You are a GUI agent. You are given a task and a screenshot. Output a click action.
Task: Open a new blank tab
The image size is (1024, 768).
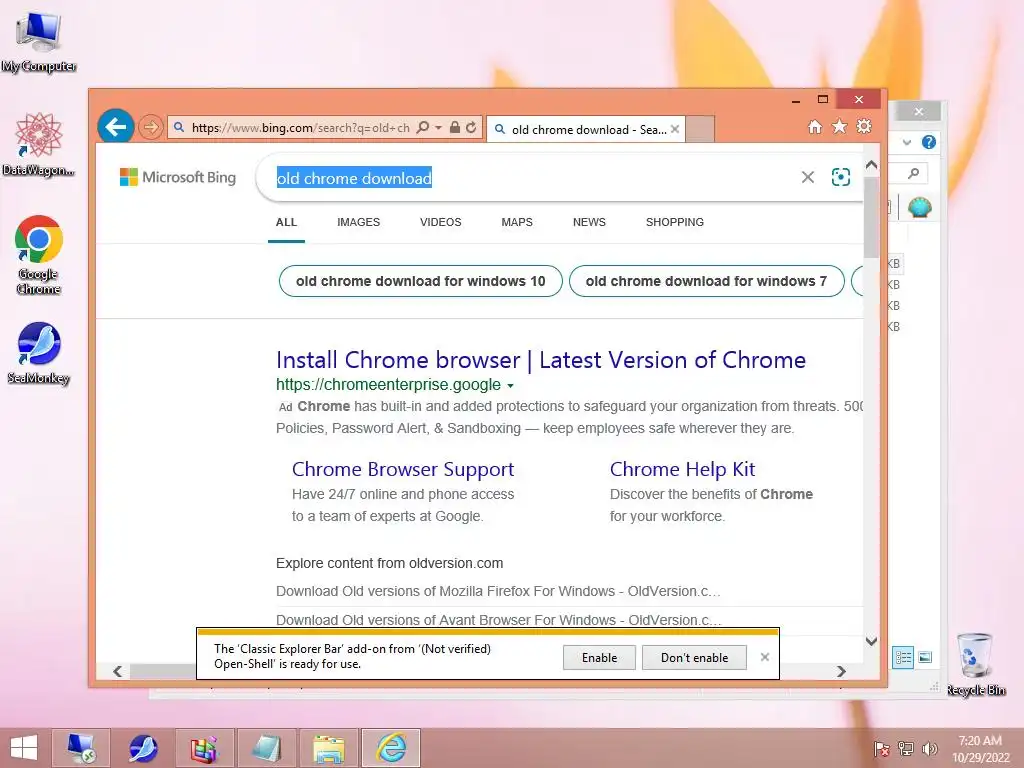(700, 129)
